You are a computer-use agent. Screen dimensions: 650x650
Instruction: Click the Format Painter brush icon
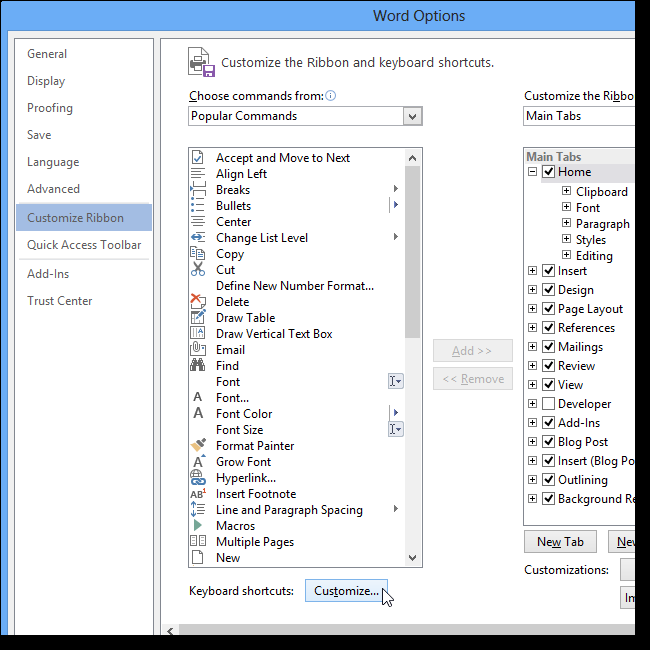click(x=198, y=446)
